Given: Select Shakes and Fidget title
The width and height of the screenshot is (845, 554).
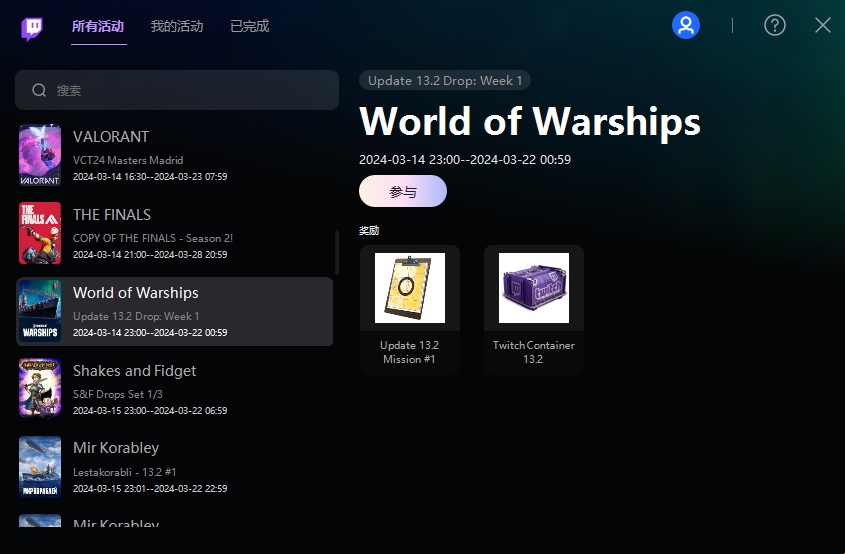Looking at the screenshot, I should pos(135,371).
